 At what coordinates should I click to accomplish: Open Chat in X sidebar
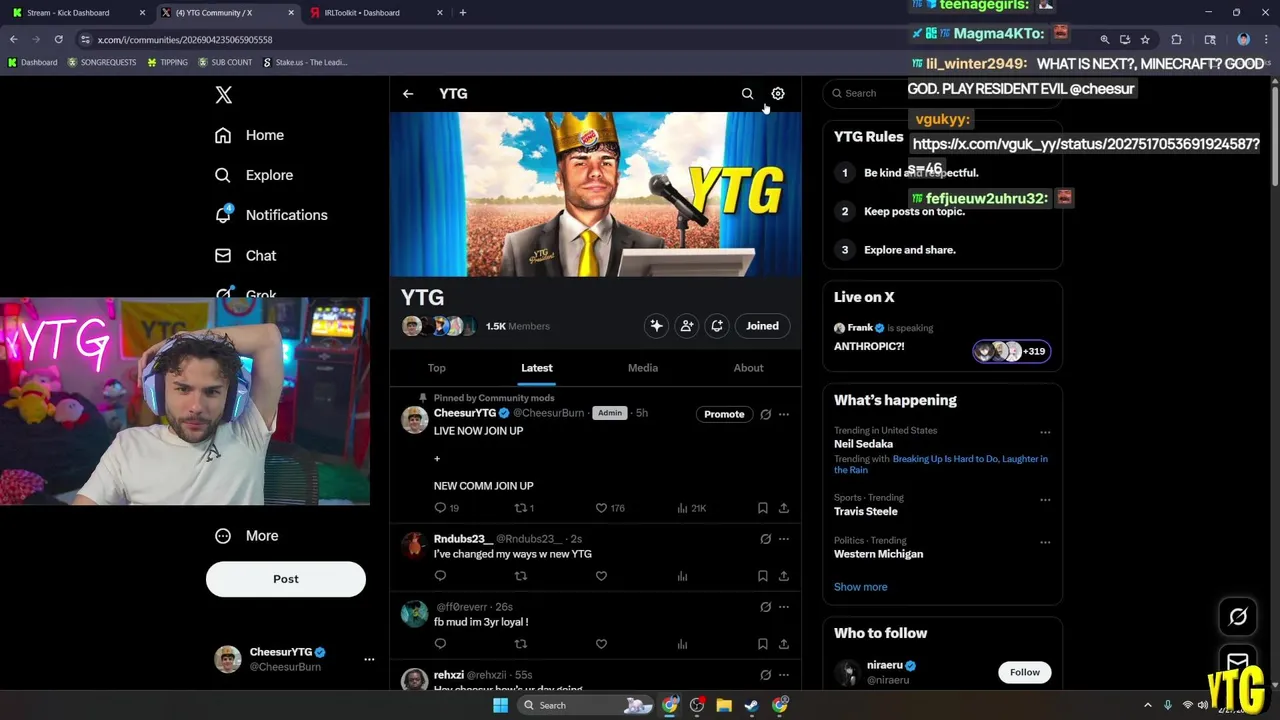click(x=246, y=256)
